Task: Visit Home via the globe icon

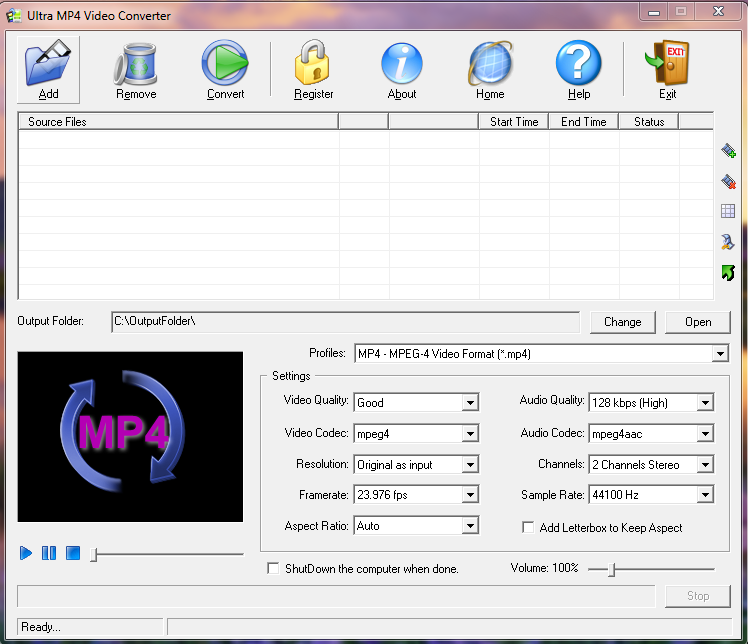Action: point(490,70)
